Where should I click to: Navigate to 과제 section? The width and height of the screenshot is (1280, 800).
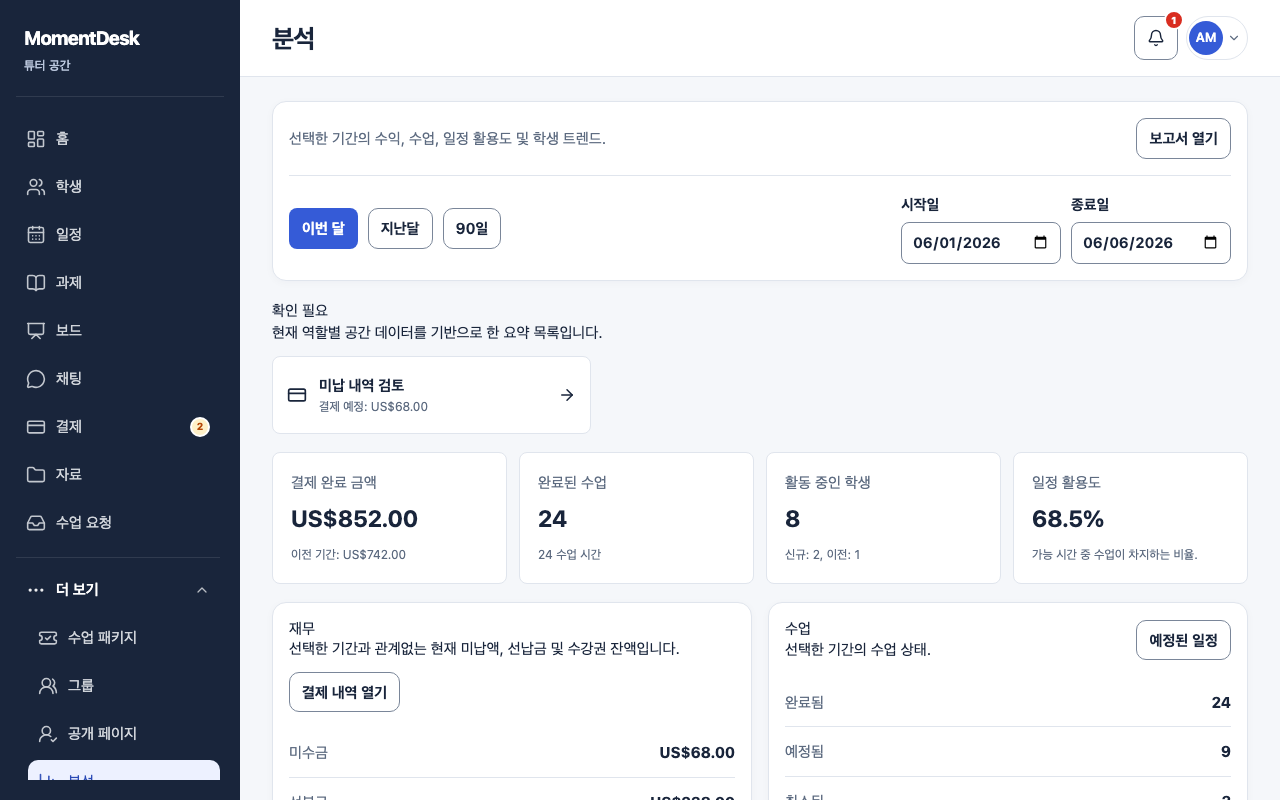click(x=120, y=283)
